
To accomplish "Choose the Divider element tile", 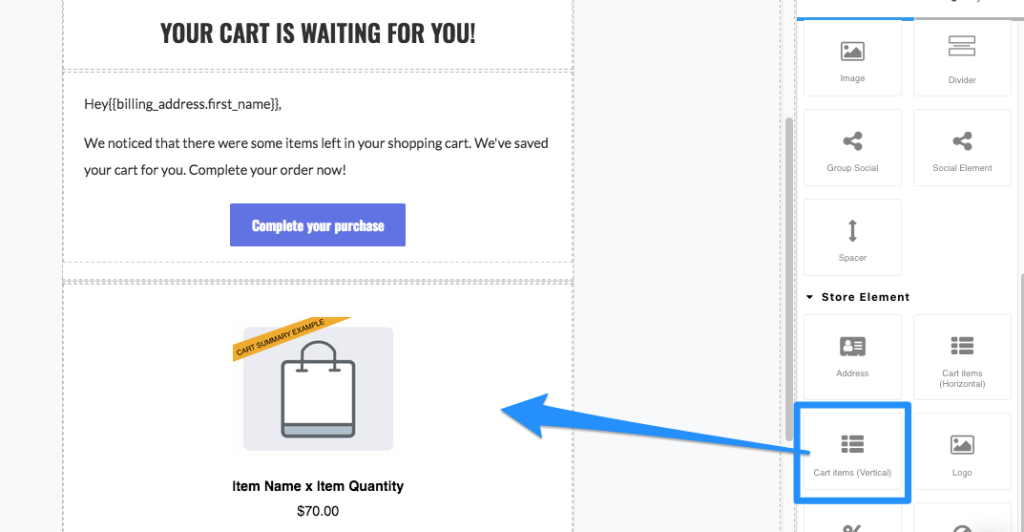I will coord(962,58).
